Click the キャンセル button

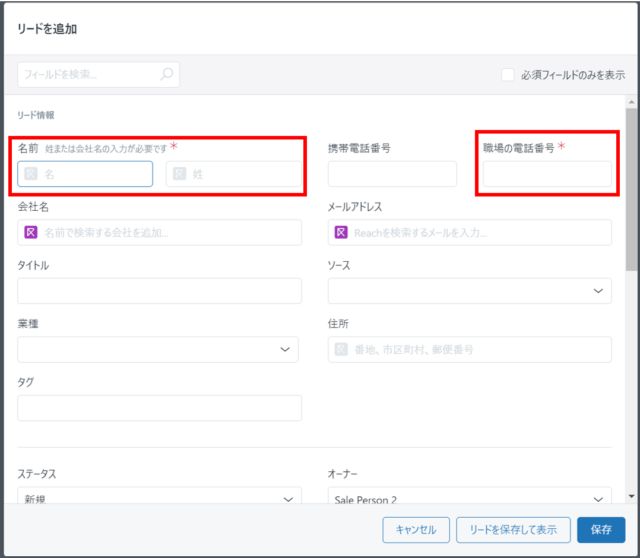(416, 530)
